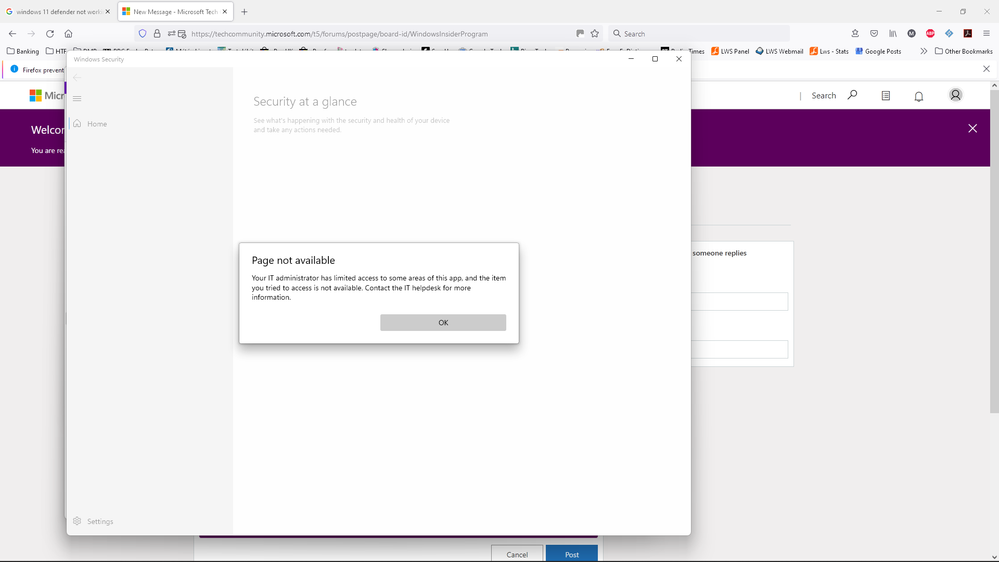The width and height of the screenshot is (999, 562).
Task: Click Search on the Microsoft Tech Community header
Action: (834, 96)
